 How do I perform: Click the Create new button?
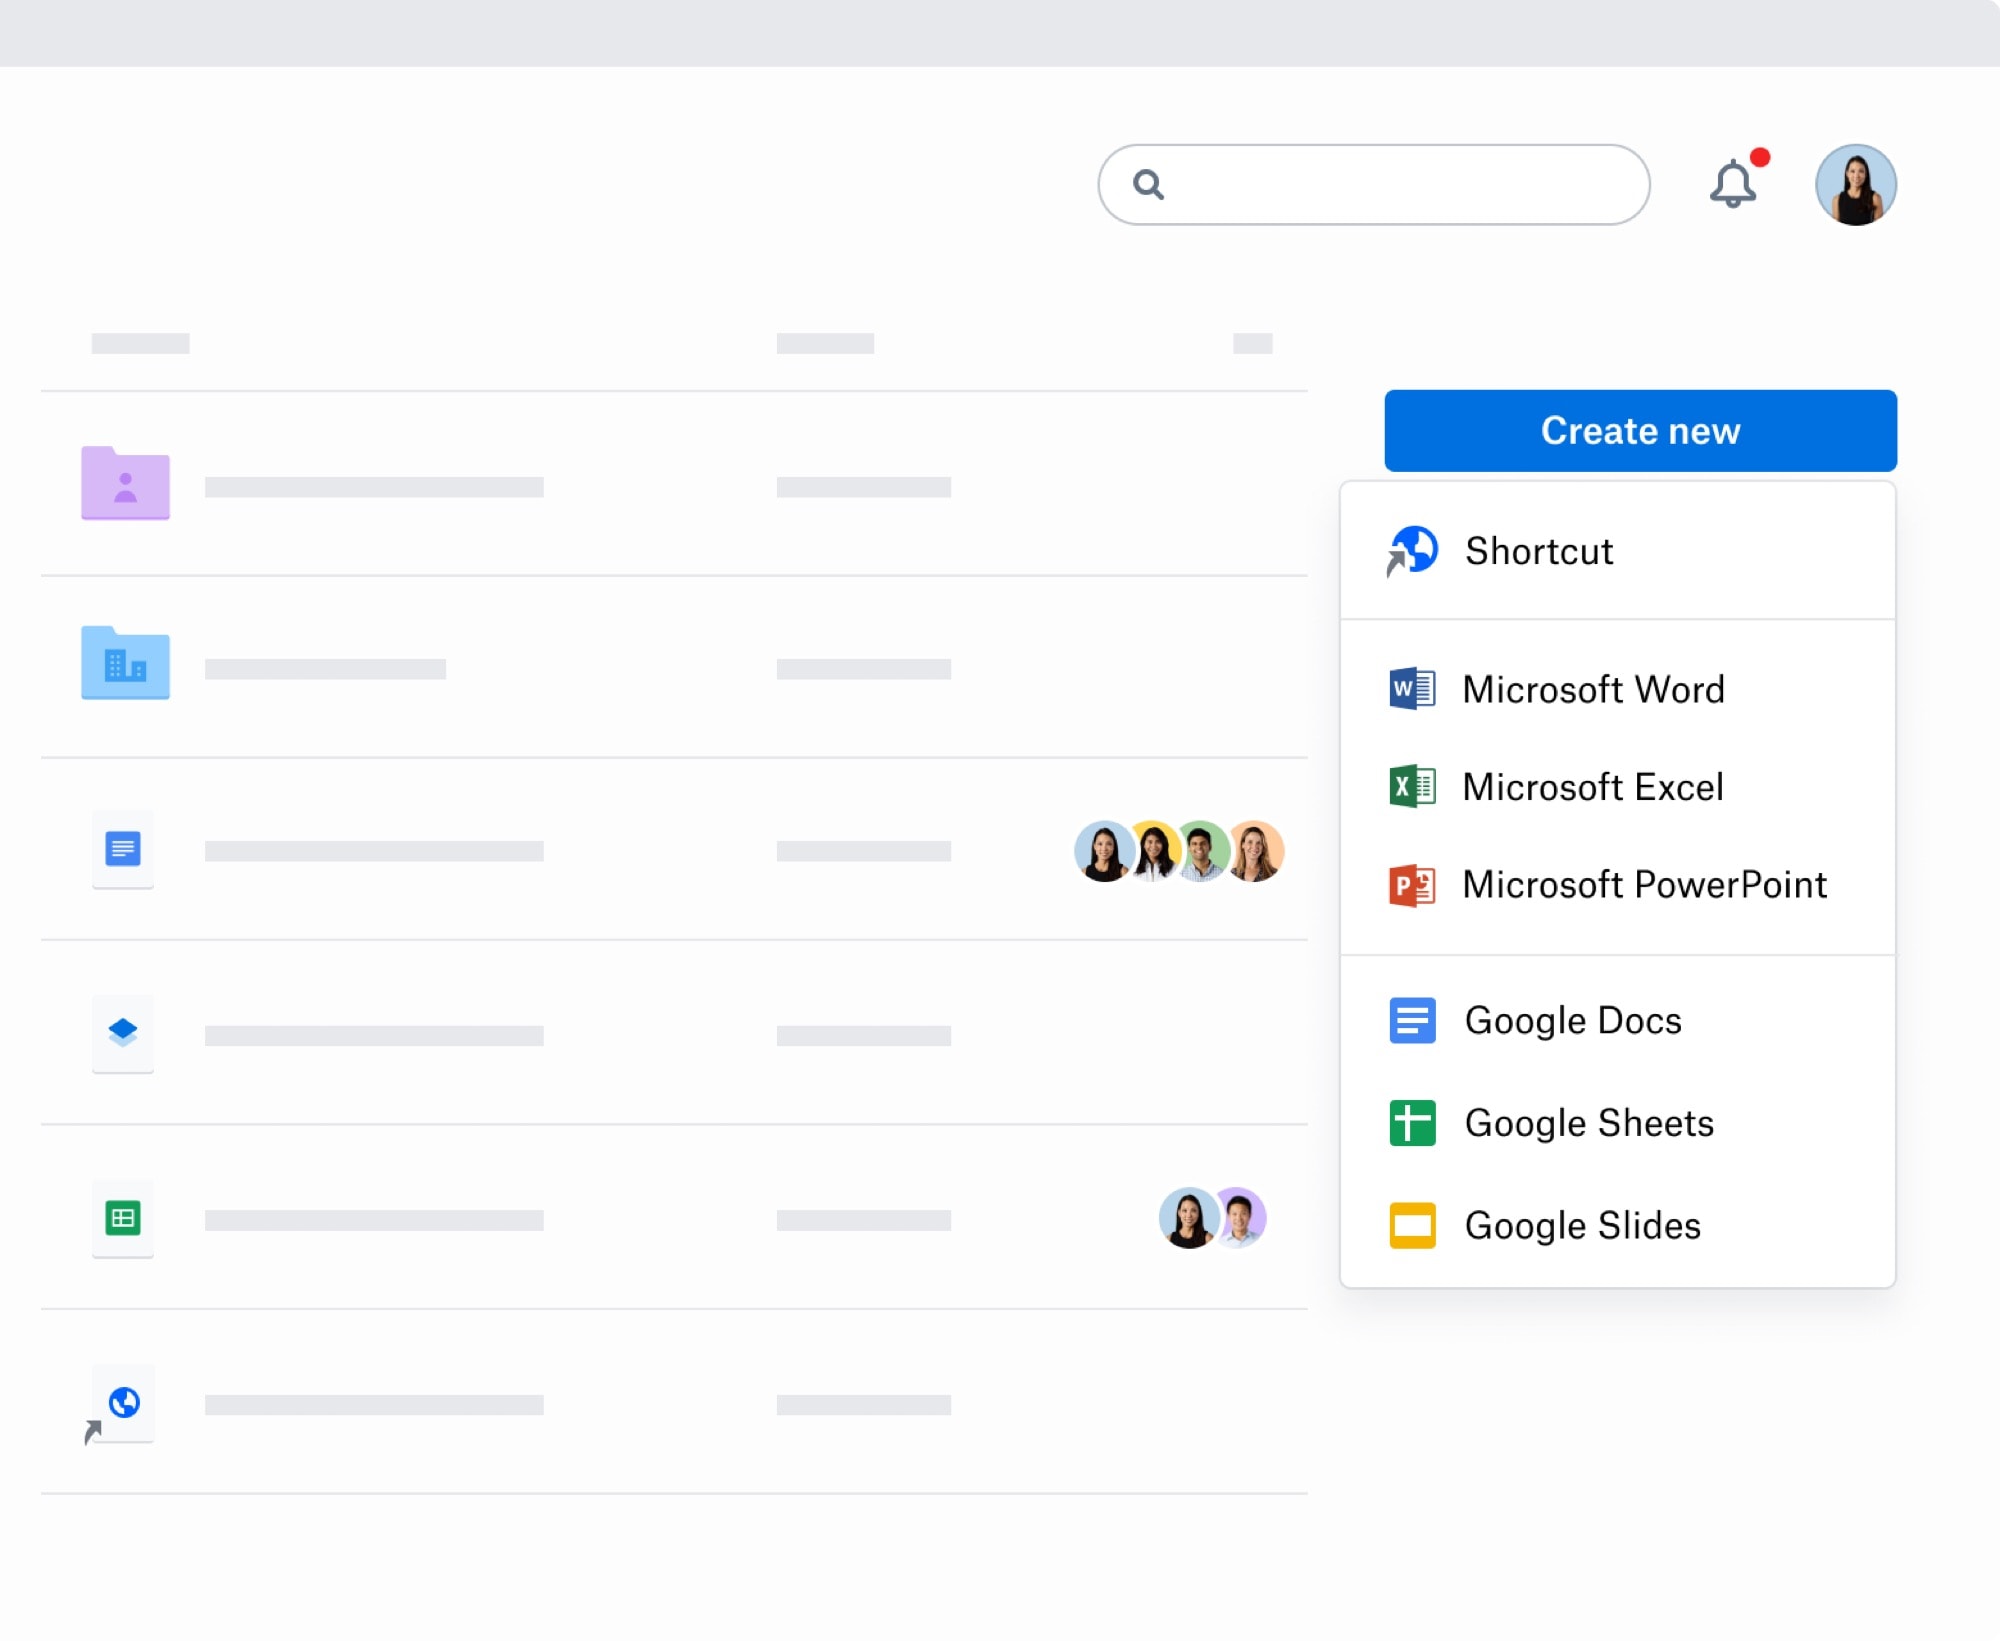1639,430
